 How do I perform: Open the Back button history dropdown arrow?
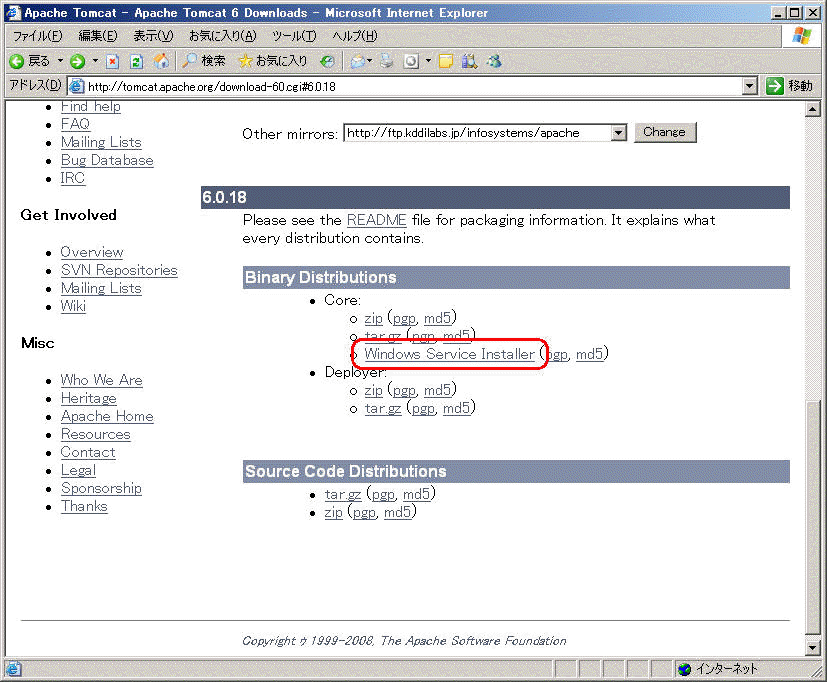click(59, 61)
